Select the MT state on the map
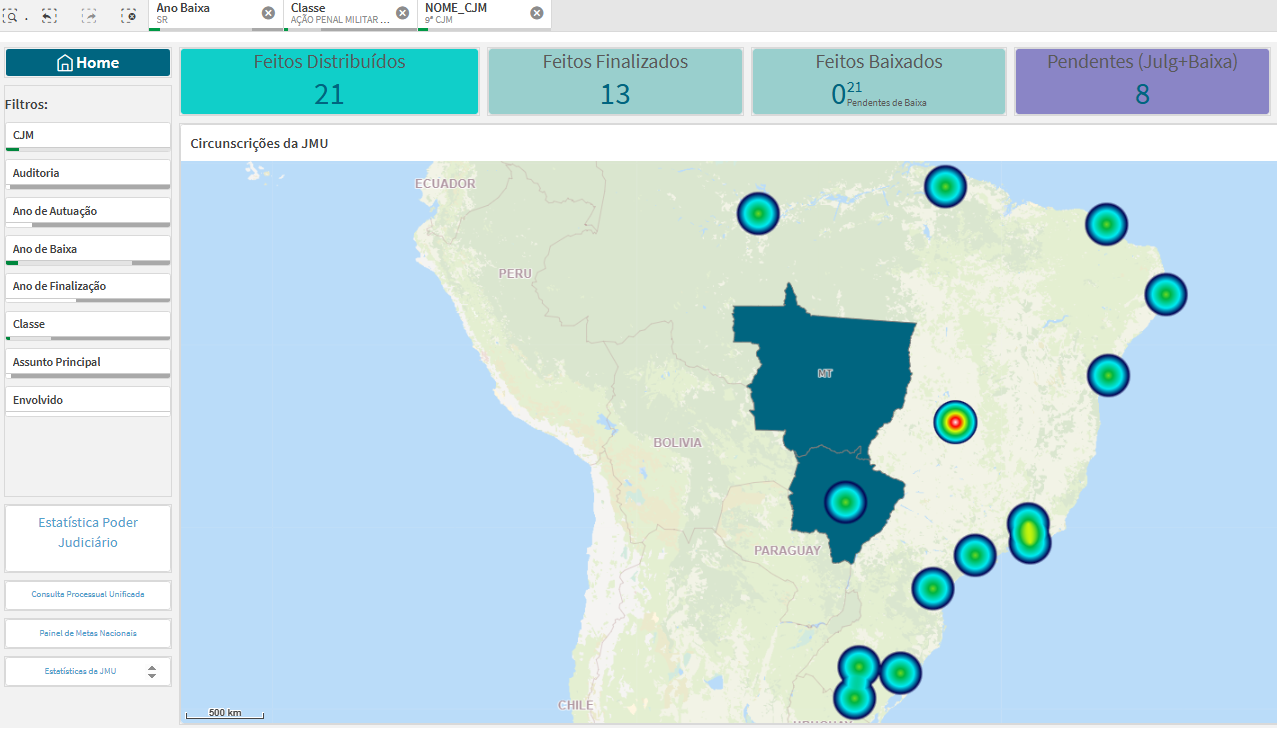Viewport: 1277px width, 731px height. point(824,374)
